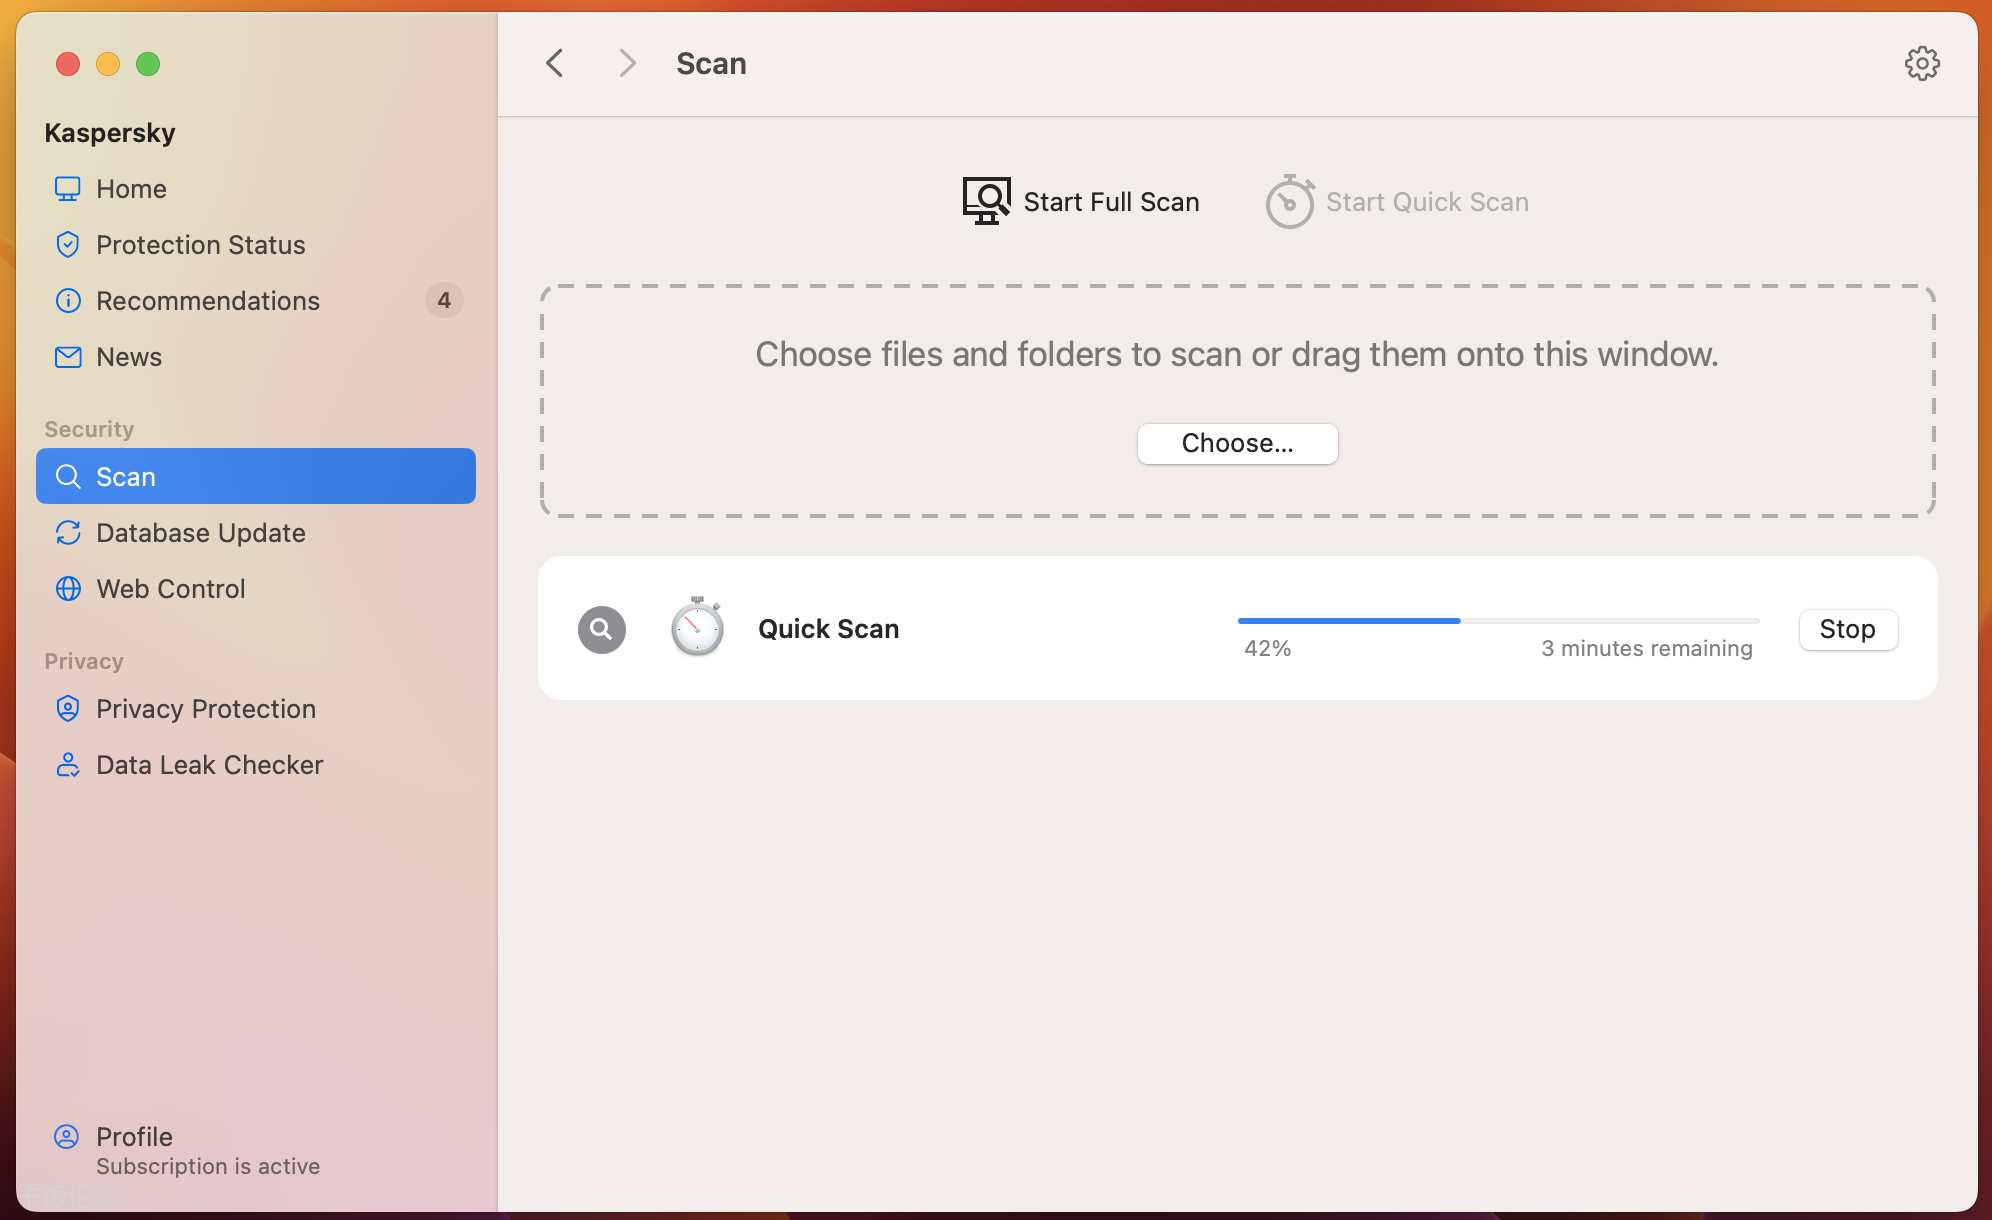Open the Home section
This screenshot has width=1992, height=1220.
(256, 189)
